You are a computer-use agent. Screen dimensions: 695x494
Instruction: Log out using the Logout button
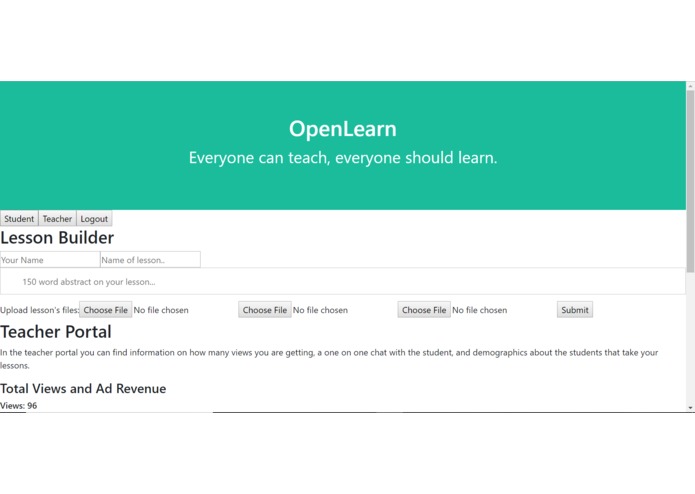94,219
